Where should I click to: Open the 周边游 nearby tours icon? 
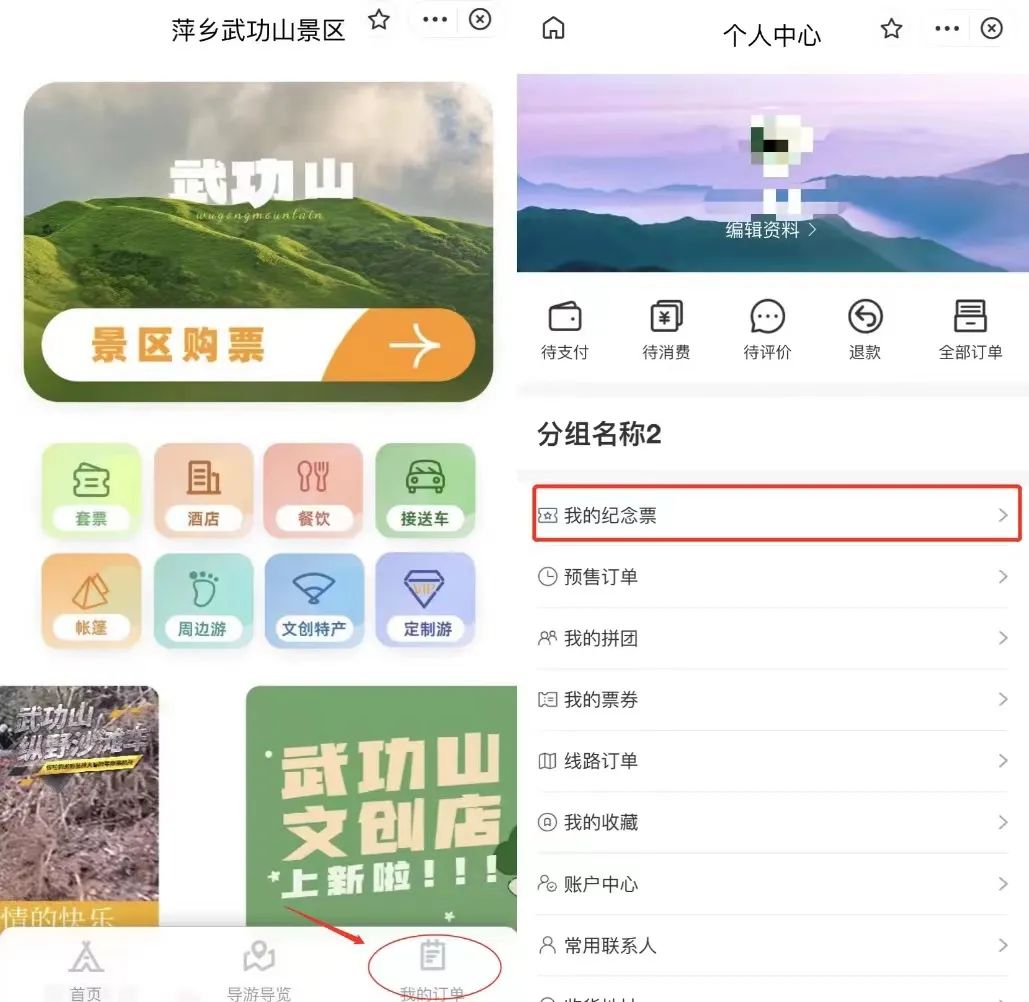click(203, 600)
